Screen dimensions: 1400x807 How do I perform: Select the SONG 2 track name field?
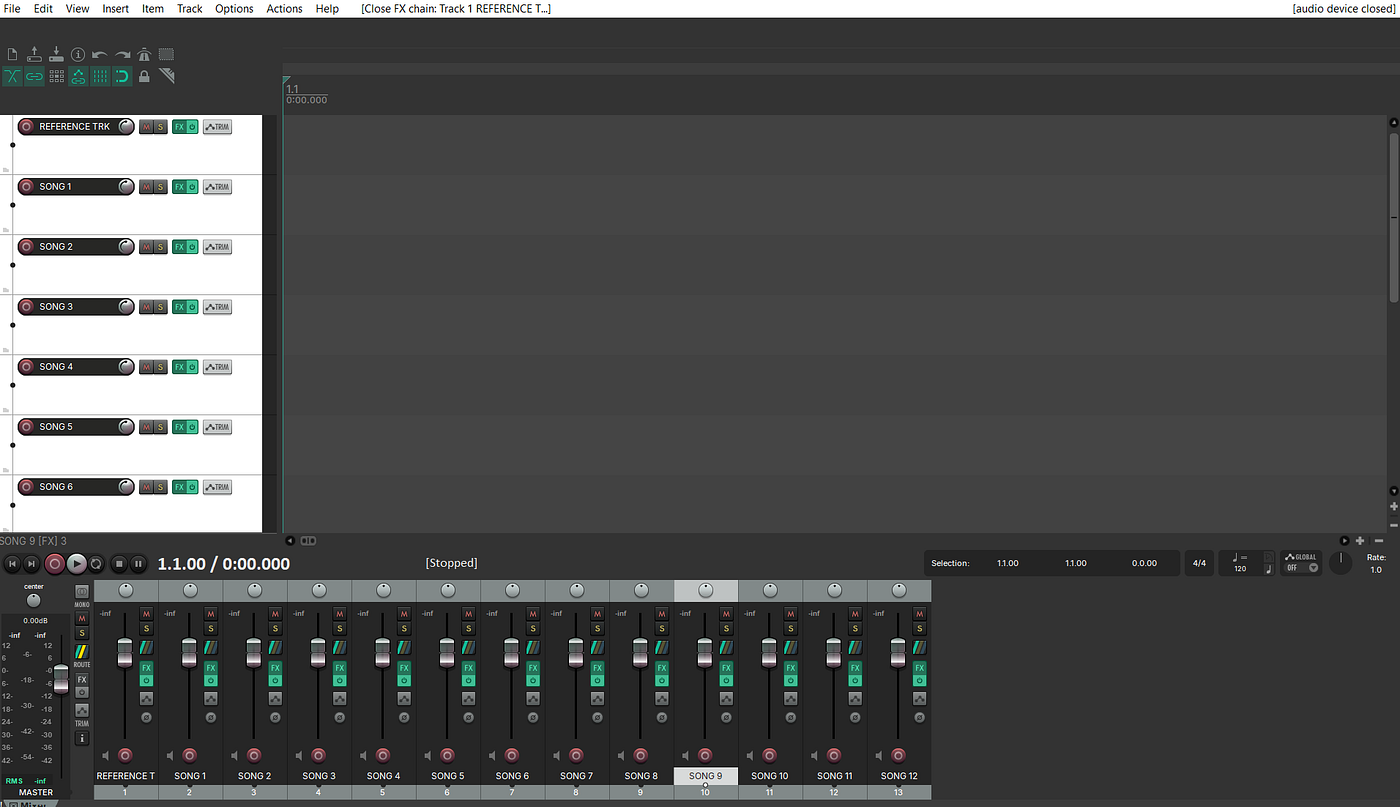(75, 247)
